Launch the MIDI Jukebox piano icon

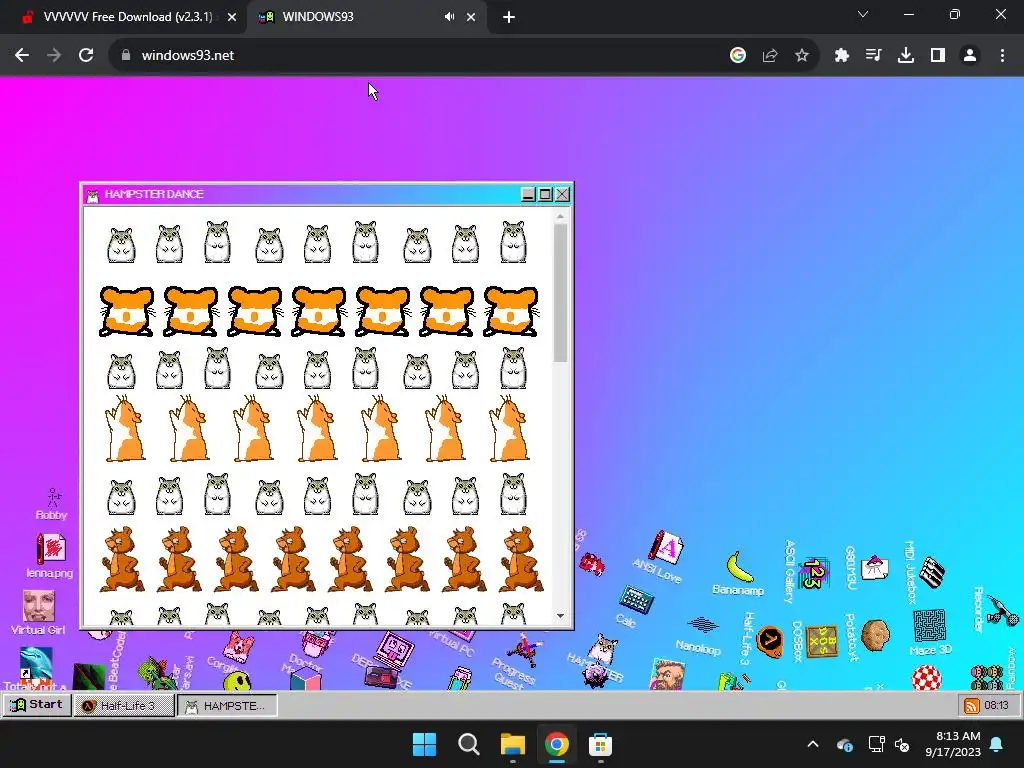[x=931, y=571]
